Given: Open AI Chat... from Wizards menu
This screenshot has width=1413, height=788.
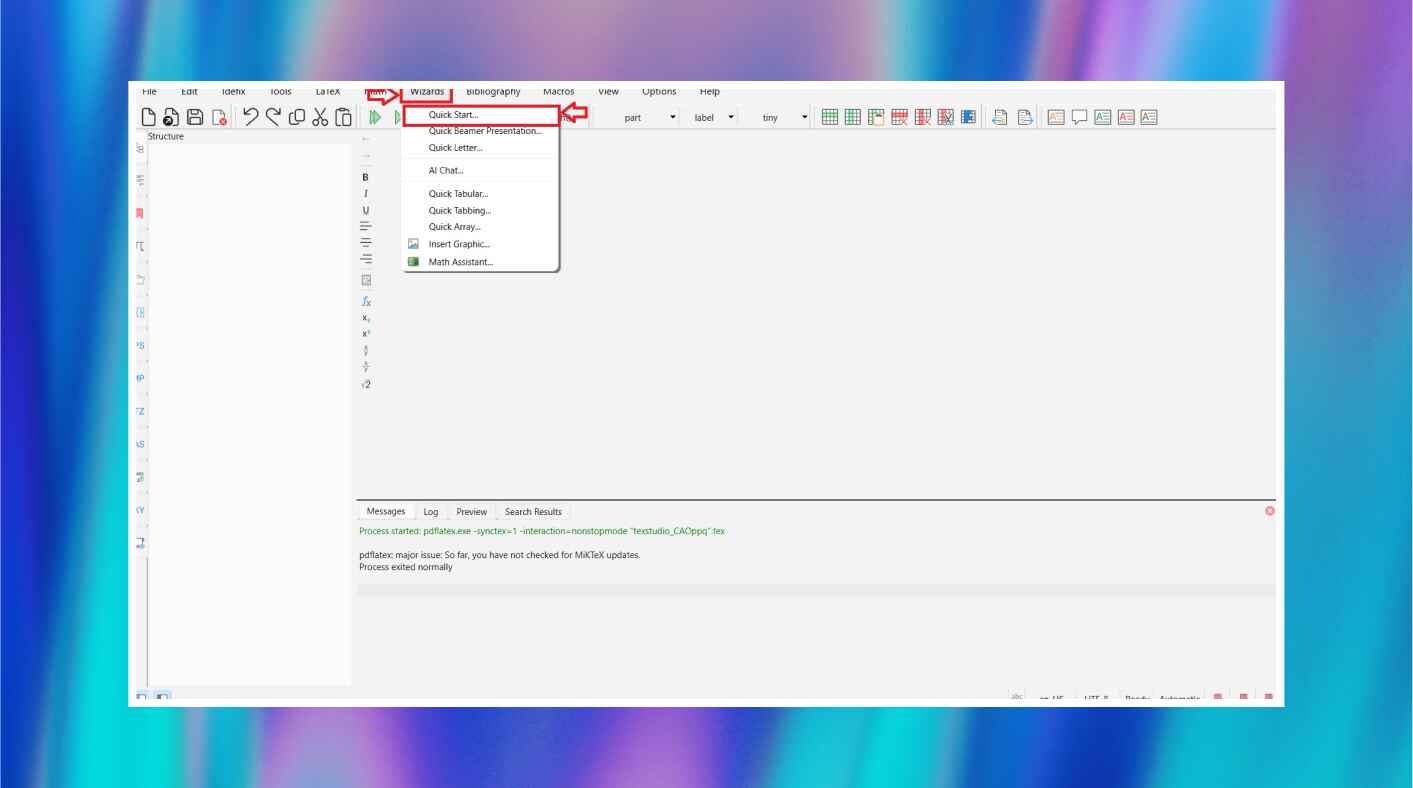Looking at the screenshot, I should coord(480,170).
